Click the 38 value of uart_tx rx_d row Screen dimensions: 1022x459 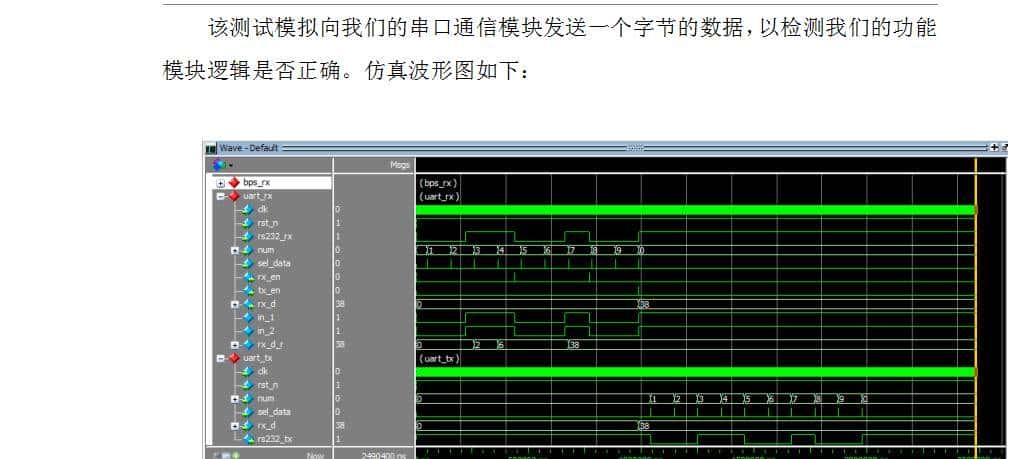click(x=340, y=426)
